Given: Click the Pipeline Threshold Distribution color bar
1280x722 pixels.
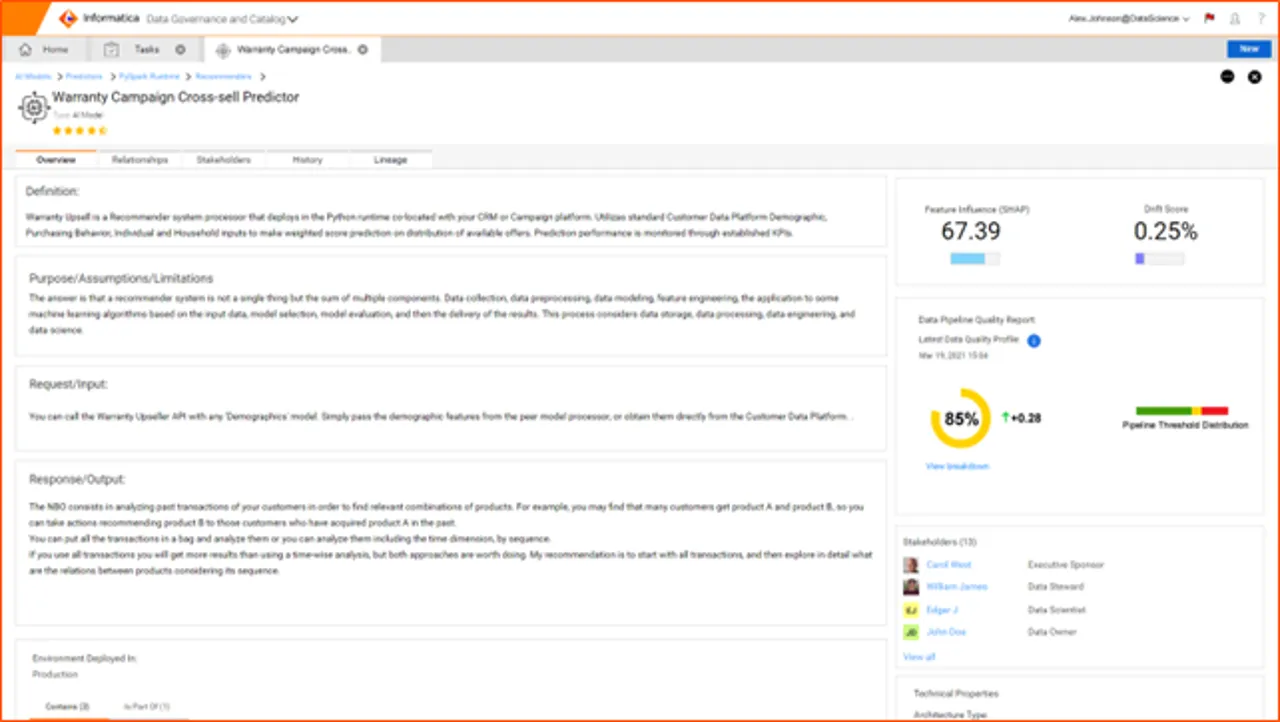Looking at the screenshot, I should click(x=1182, y=411).
